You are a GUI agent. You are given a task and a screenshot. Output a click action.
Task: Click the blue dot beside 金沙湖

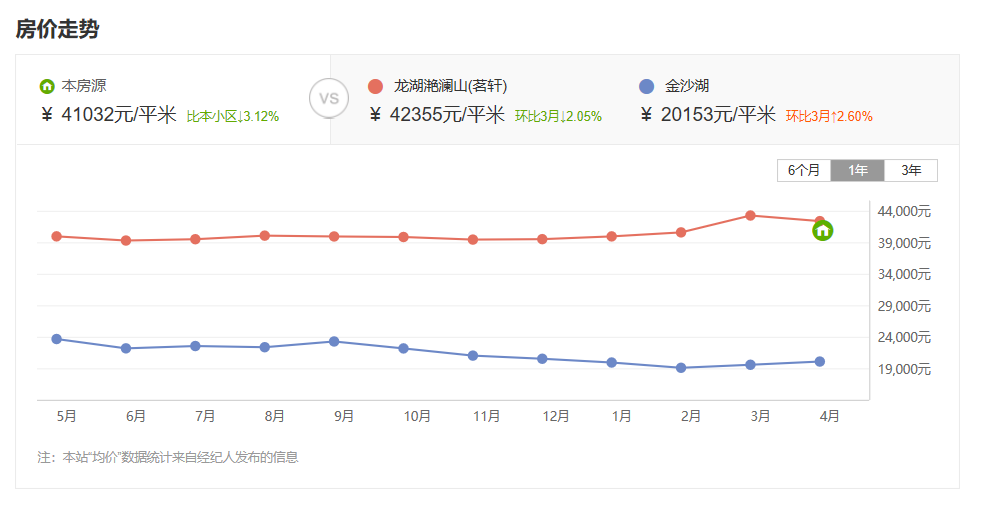[x=646, y=86]
